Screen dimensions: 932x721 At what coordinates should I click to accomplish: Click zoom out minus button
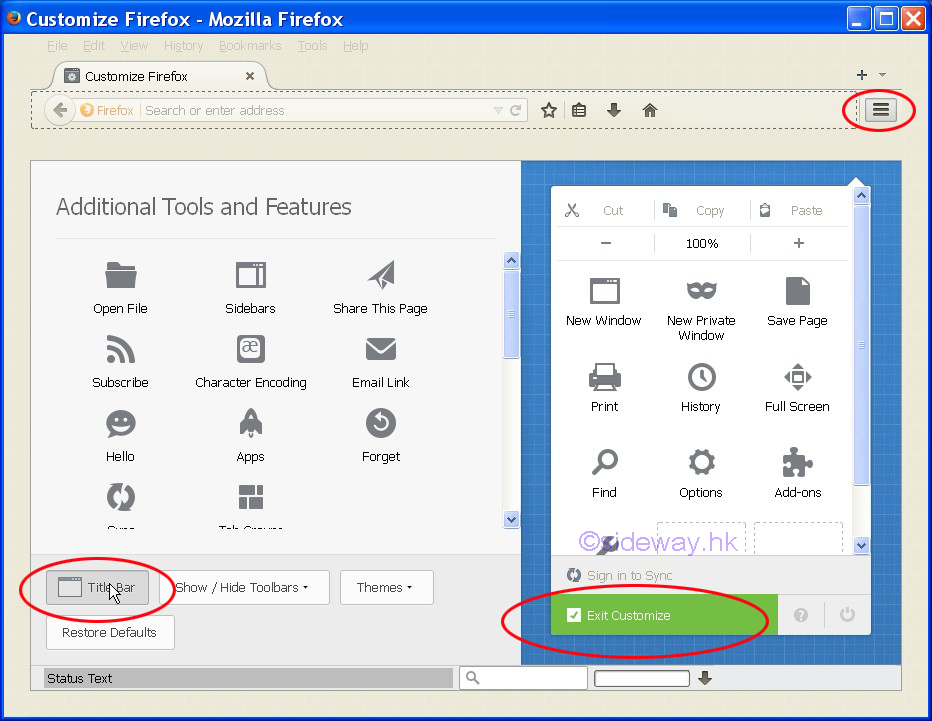pos(605,243)
